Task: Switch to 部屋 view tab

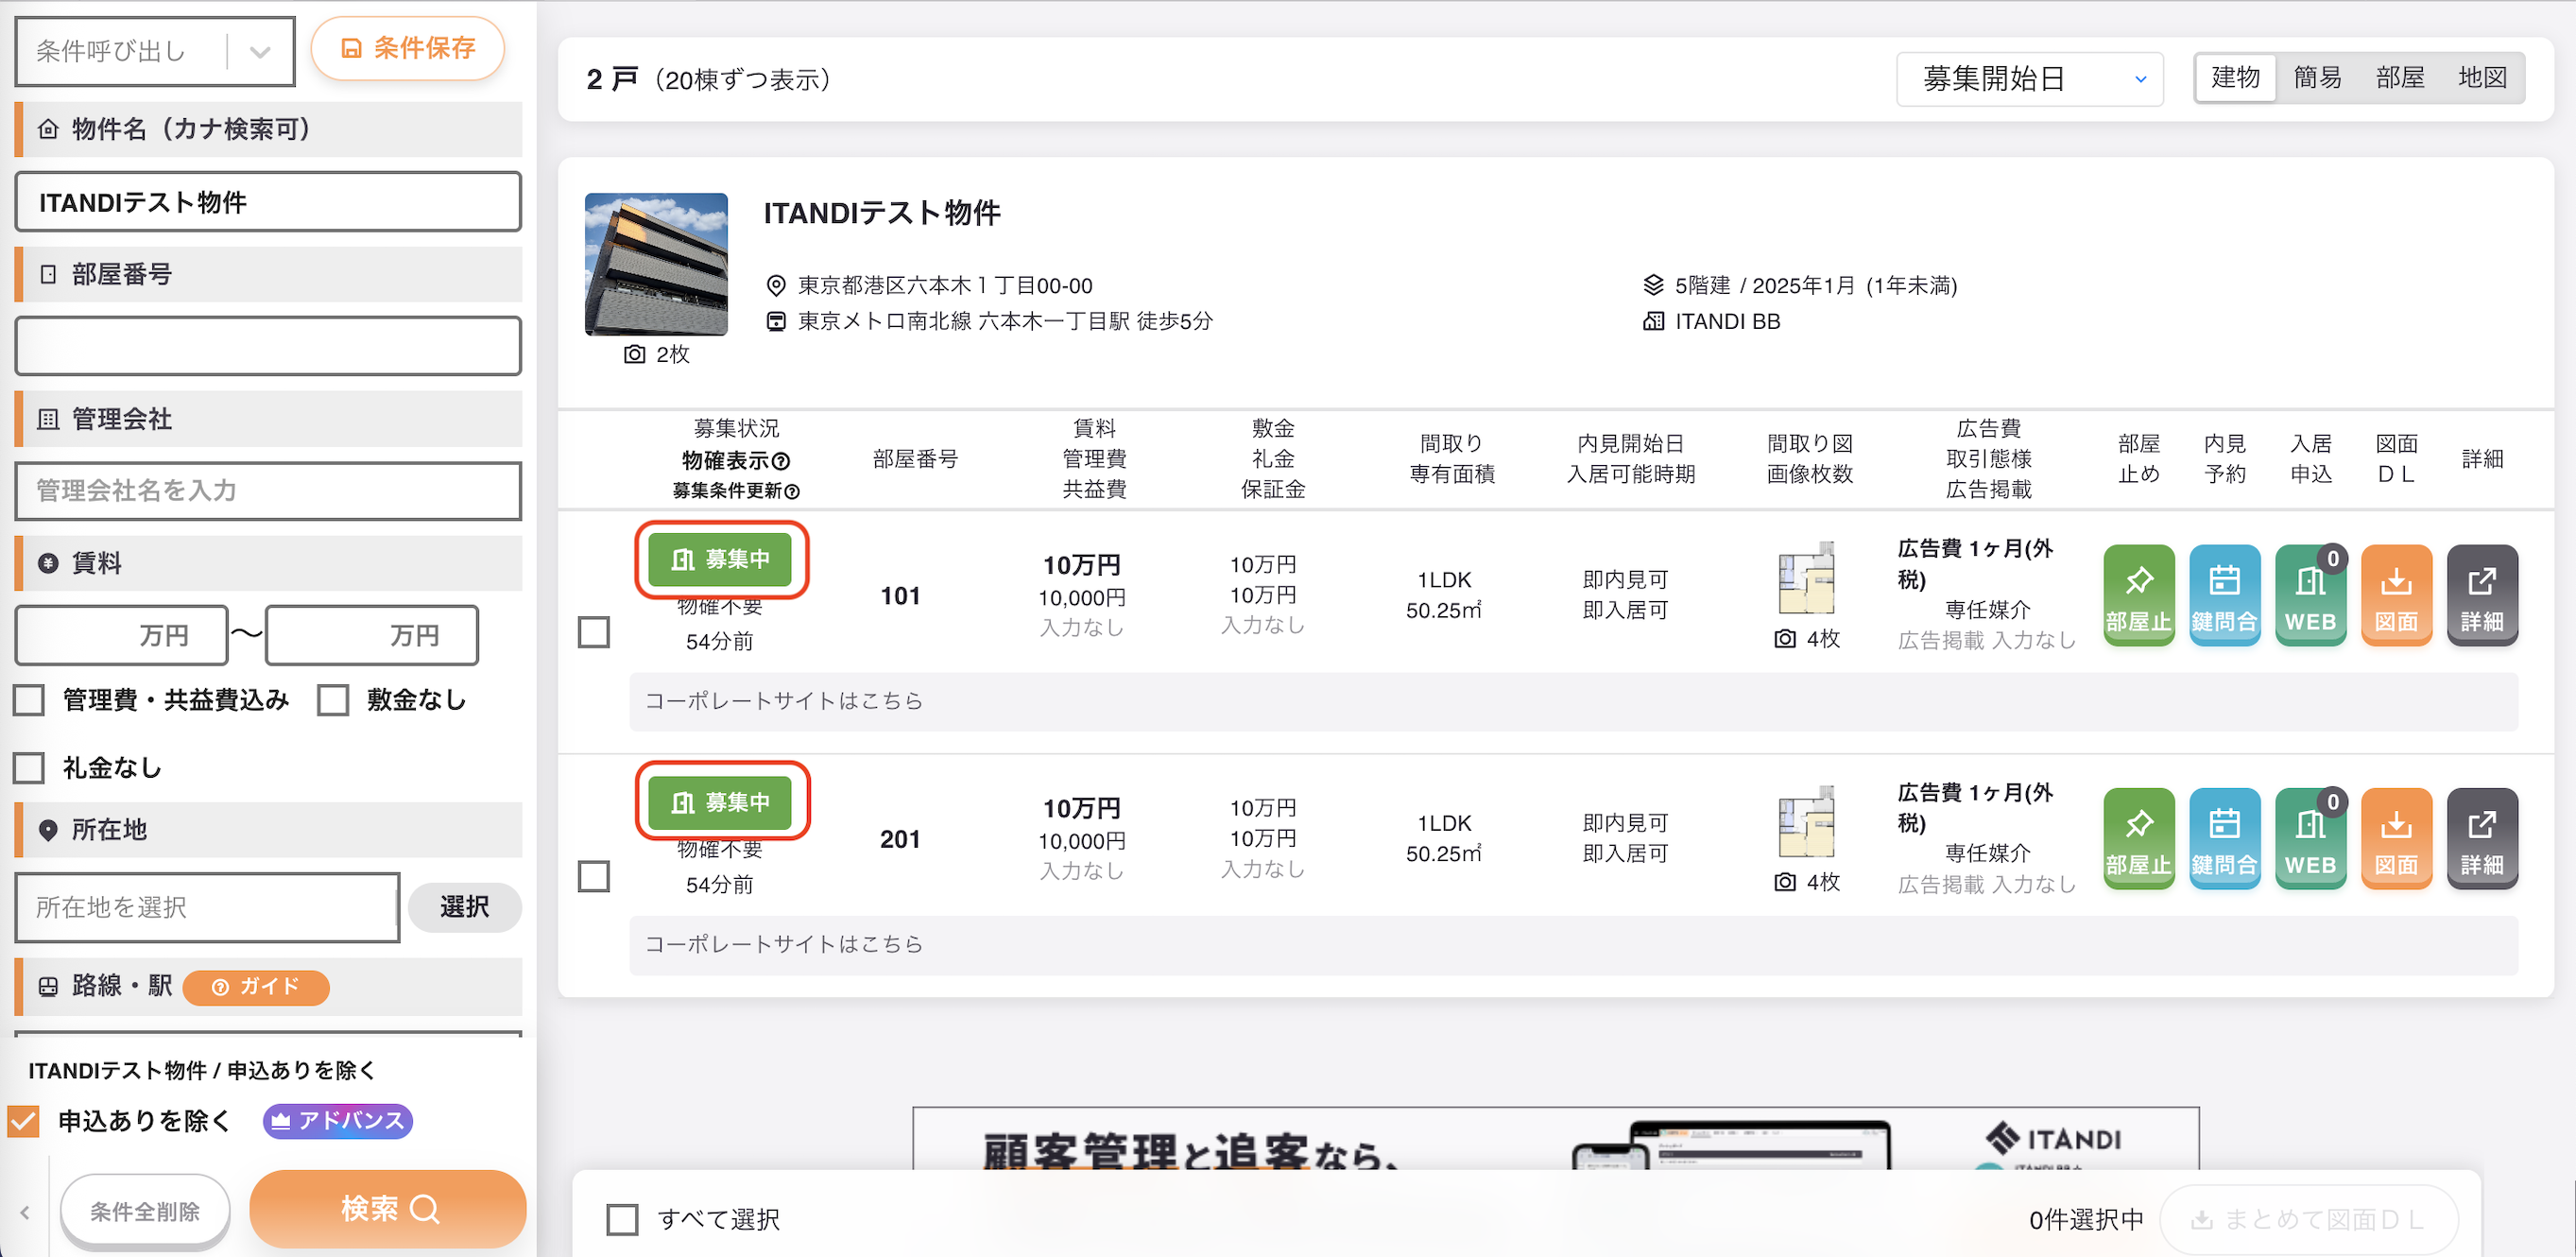Action: coord(2400,77)
